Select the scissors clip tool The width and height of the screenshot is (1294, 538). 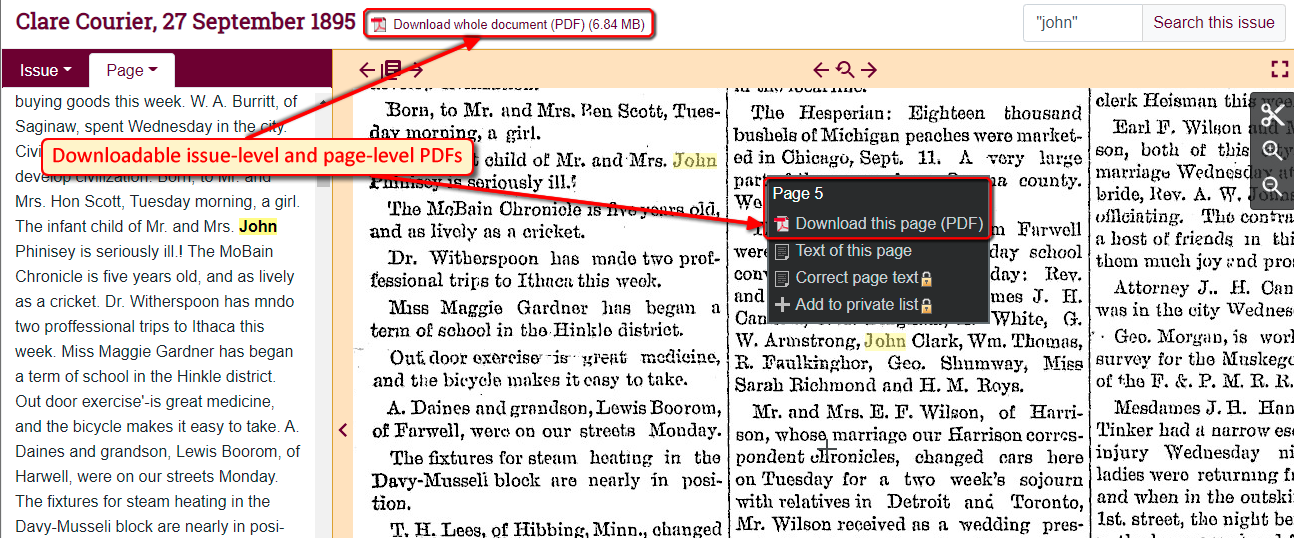click(x=1272, y=115)
